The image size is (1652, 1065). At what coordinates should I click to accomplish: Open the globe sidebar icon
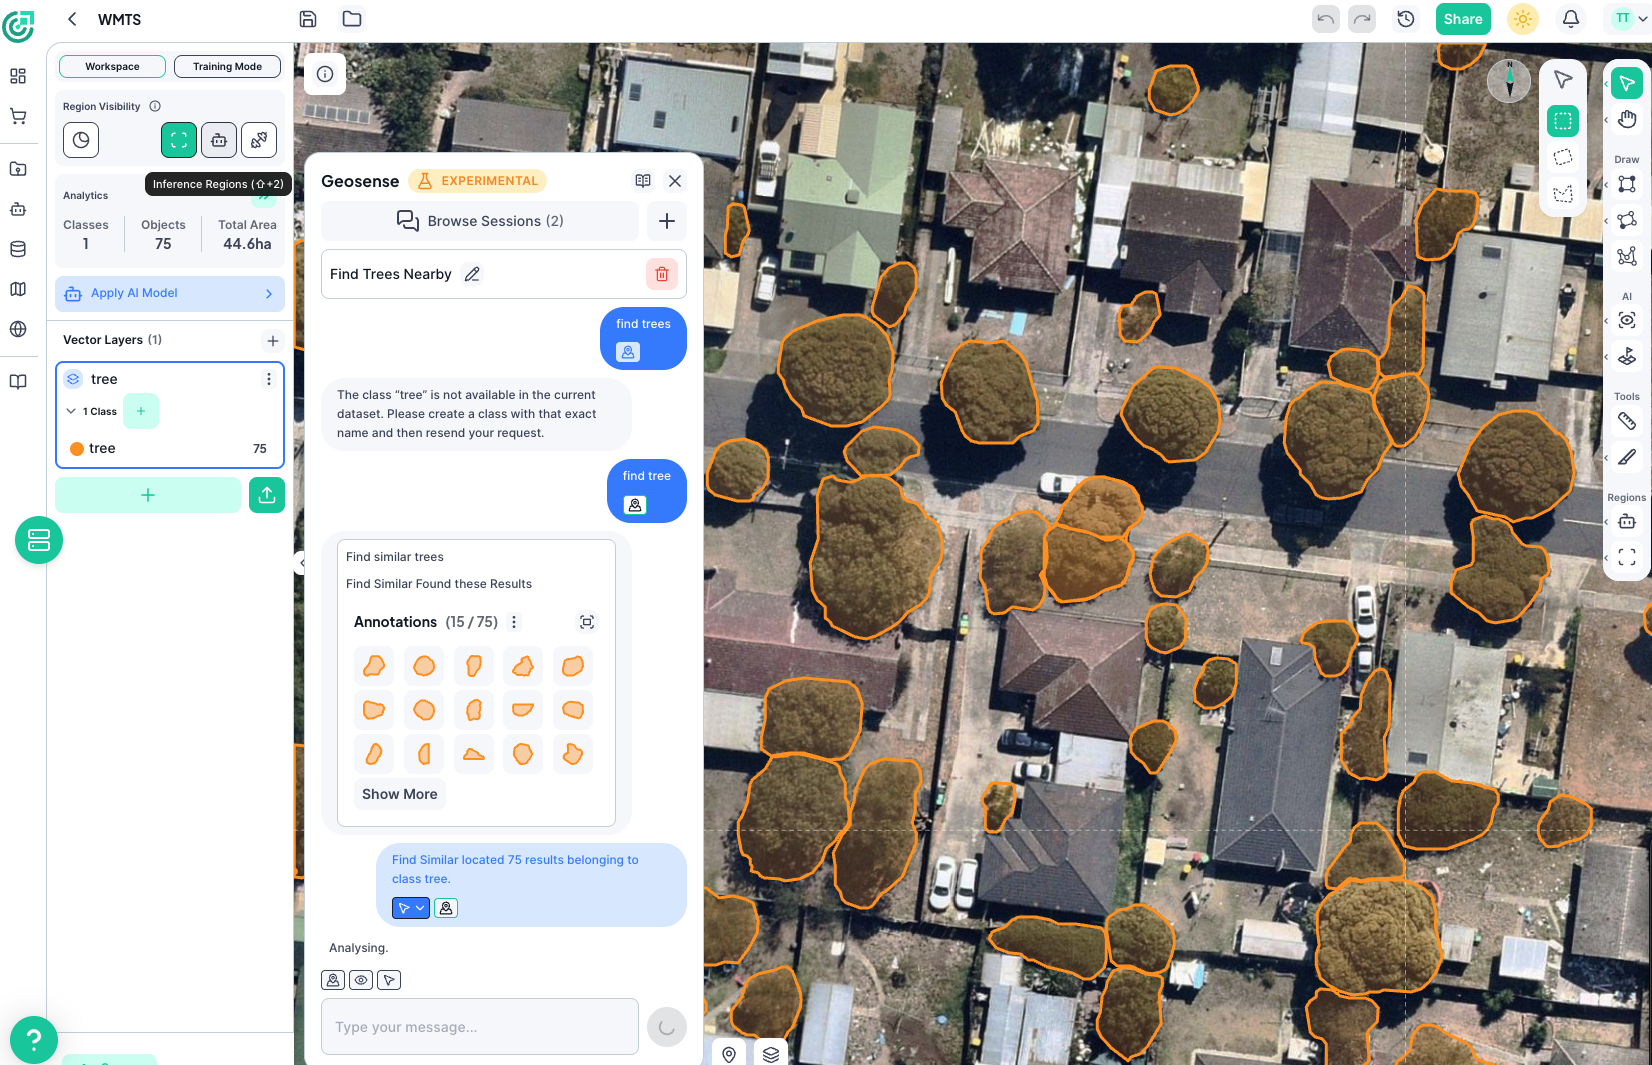coord(18,329)
